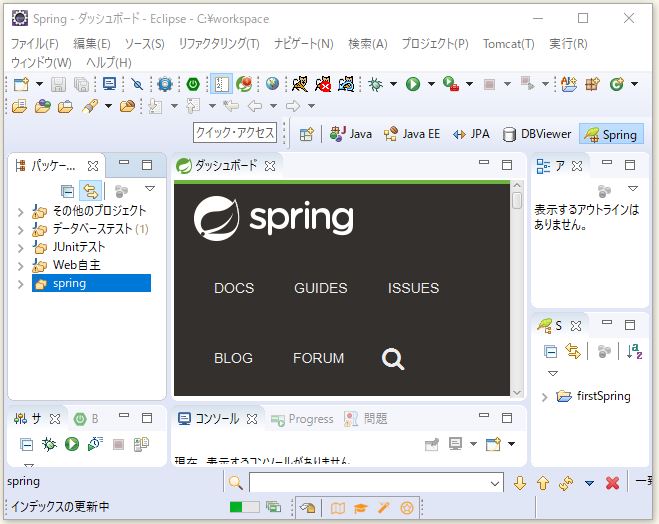Open ISSUES link on Spring dashboard
659x524 pixels.
click(413, 288)
